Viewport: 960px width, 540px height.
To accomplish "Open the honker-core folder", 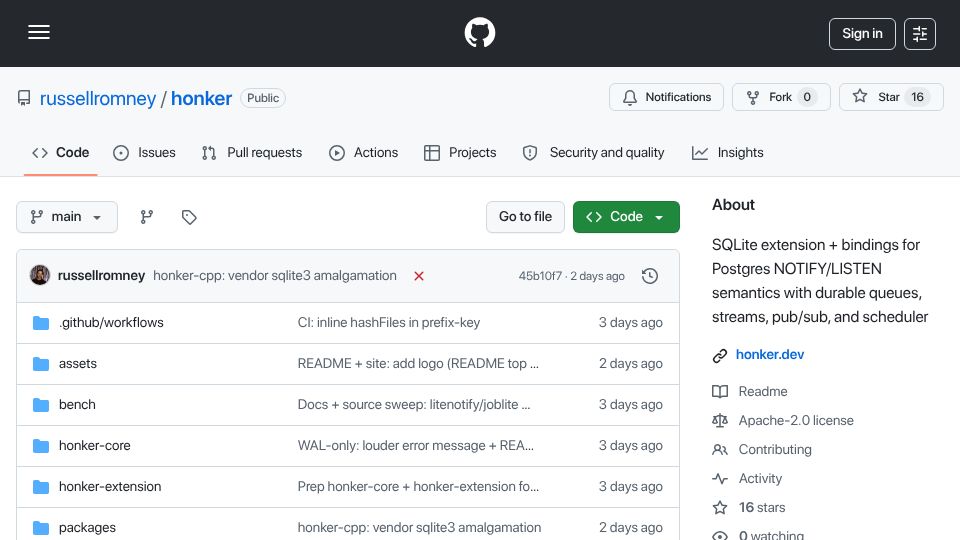I will tap(95, 446).
